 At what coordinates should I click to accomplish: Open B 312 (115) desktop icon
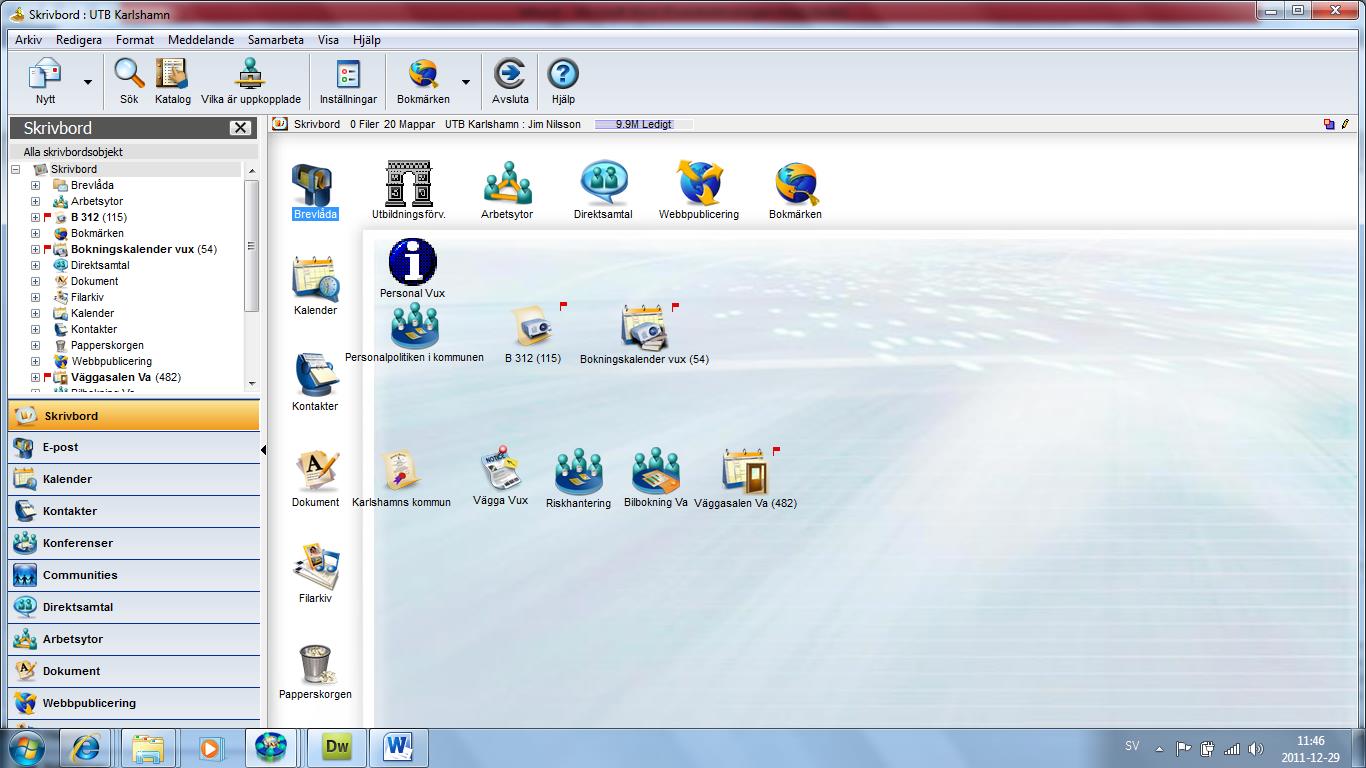[x=533, y=334]
